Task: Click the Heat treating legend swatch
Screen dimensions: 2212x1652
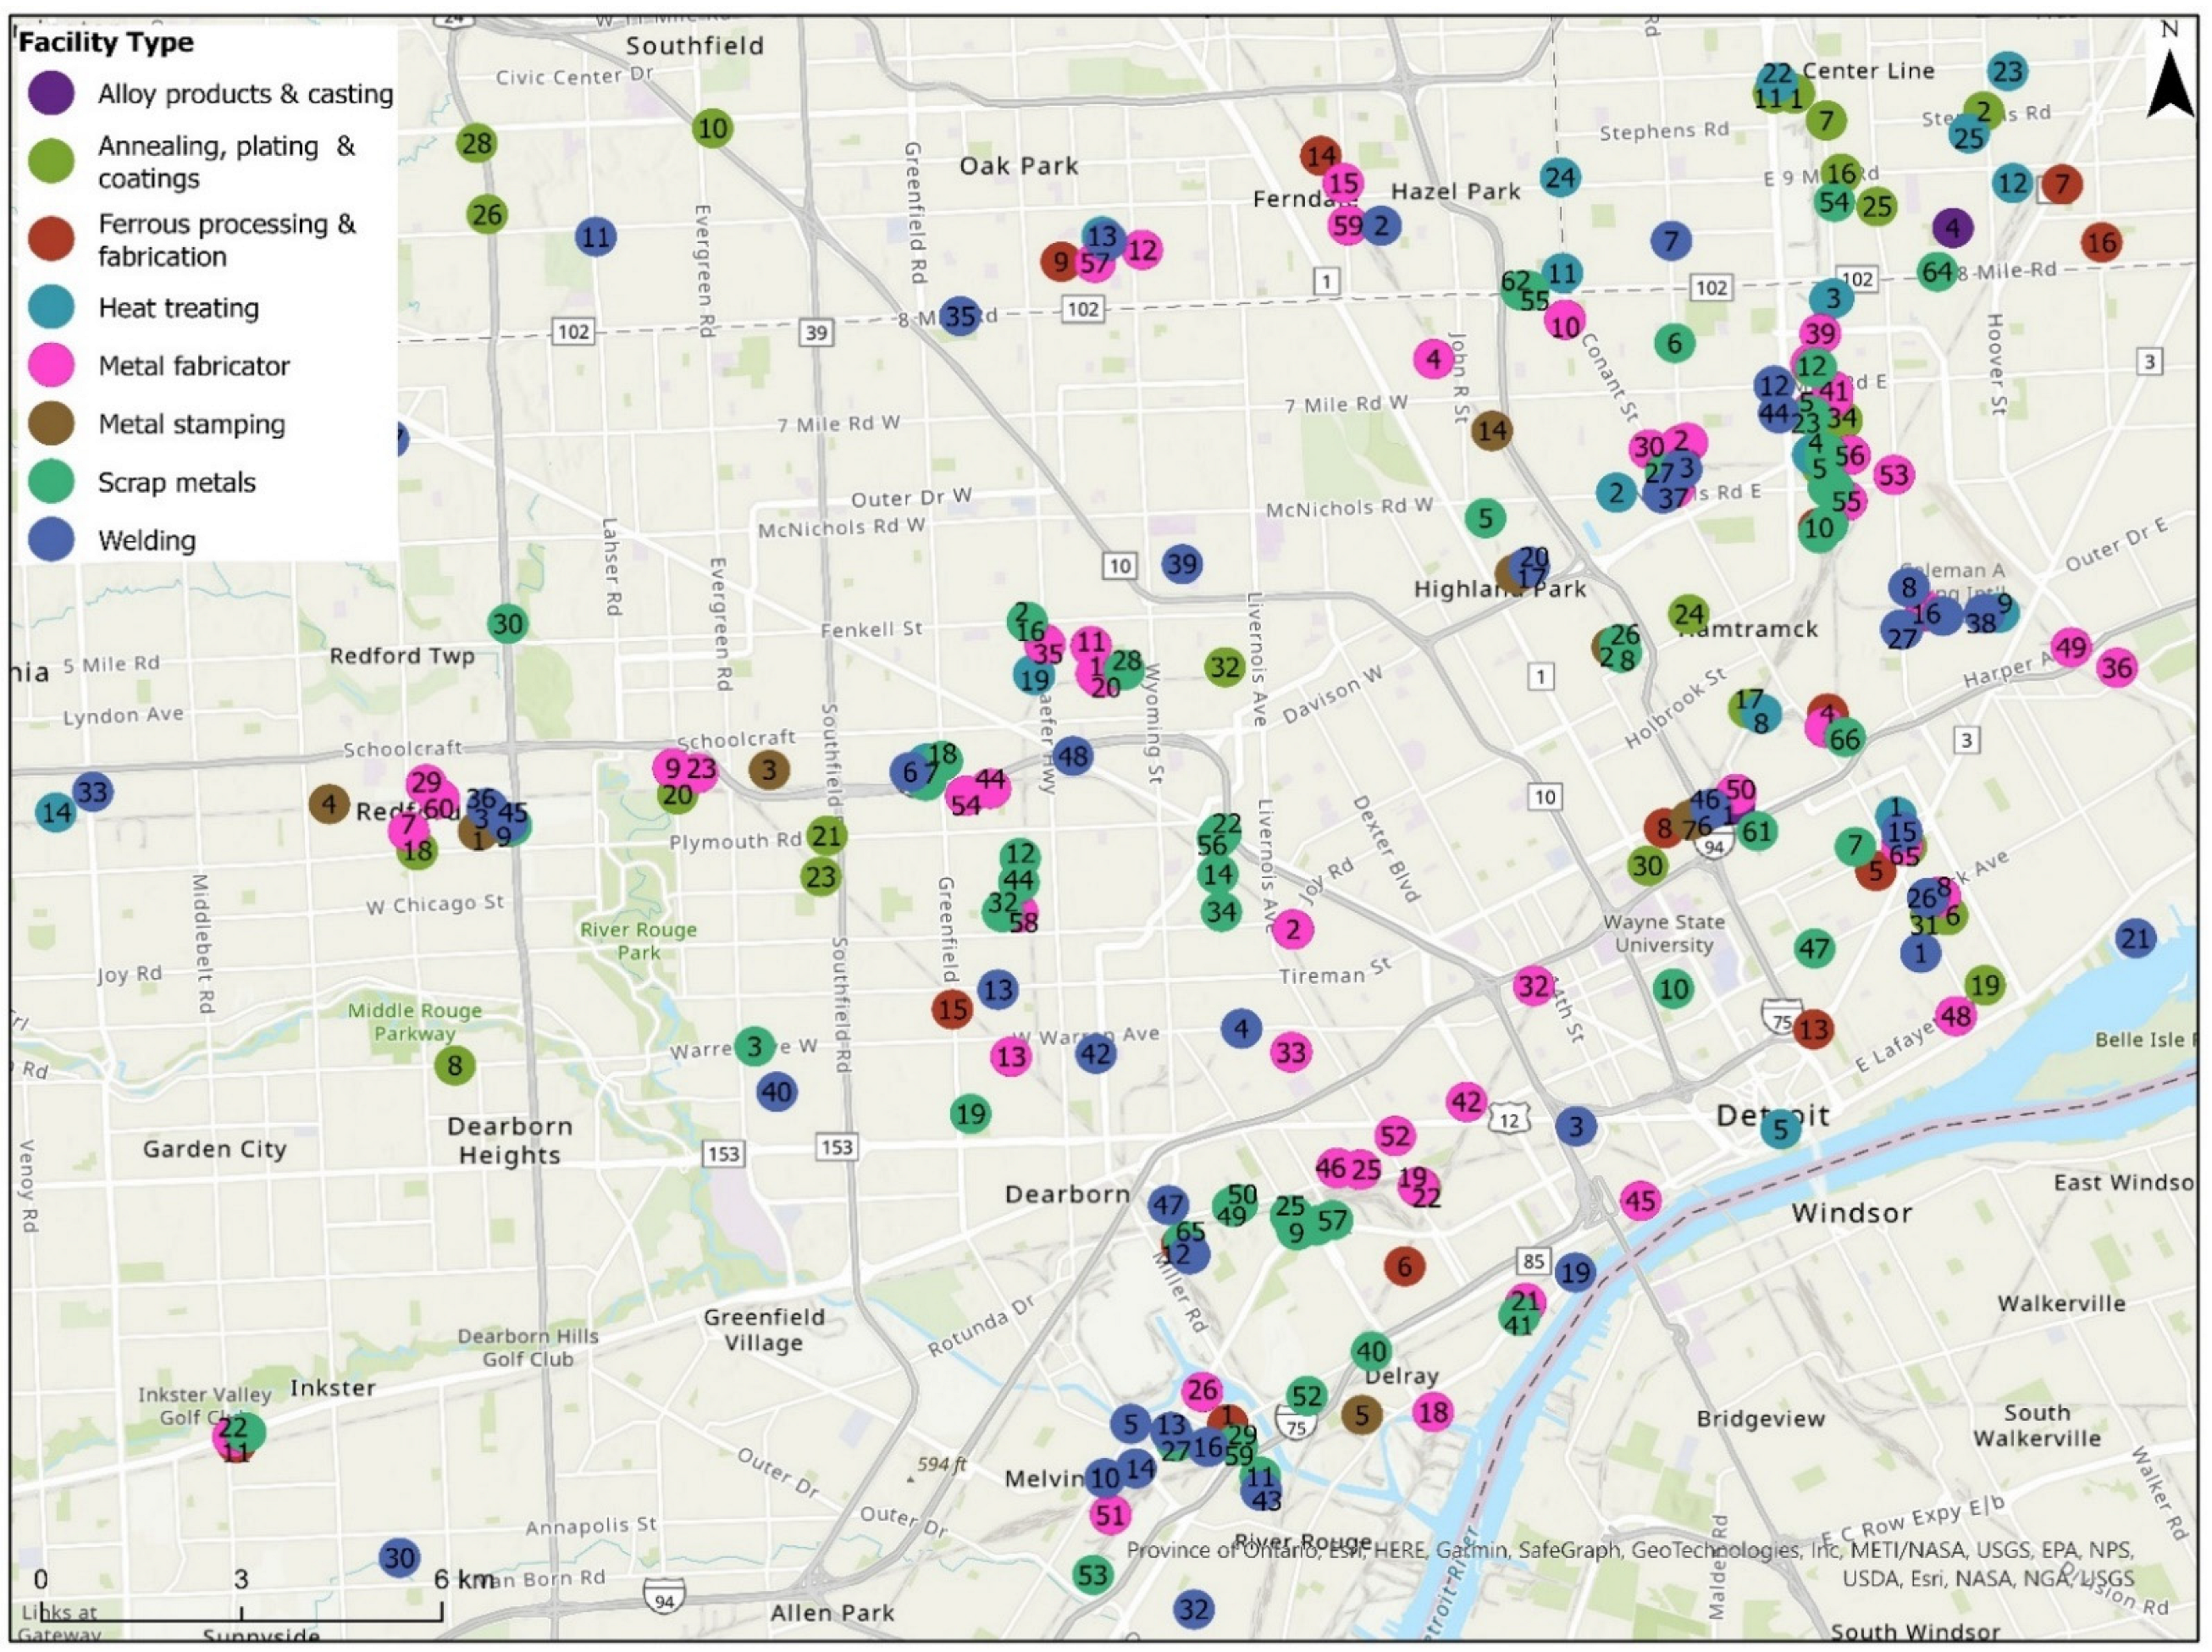Action: (x=51, y=308)
